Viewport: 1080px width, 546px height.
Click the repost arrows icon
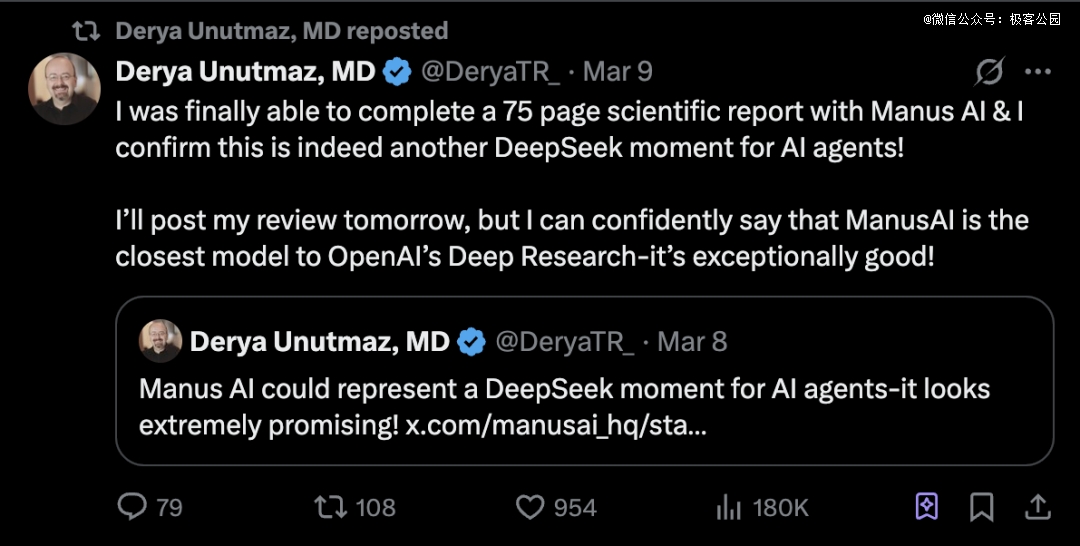click(x=331, y=507)
